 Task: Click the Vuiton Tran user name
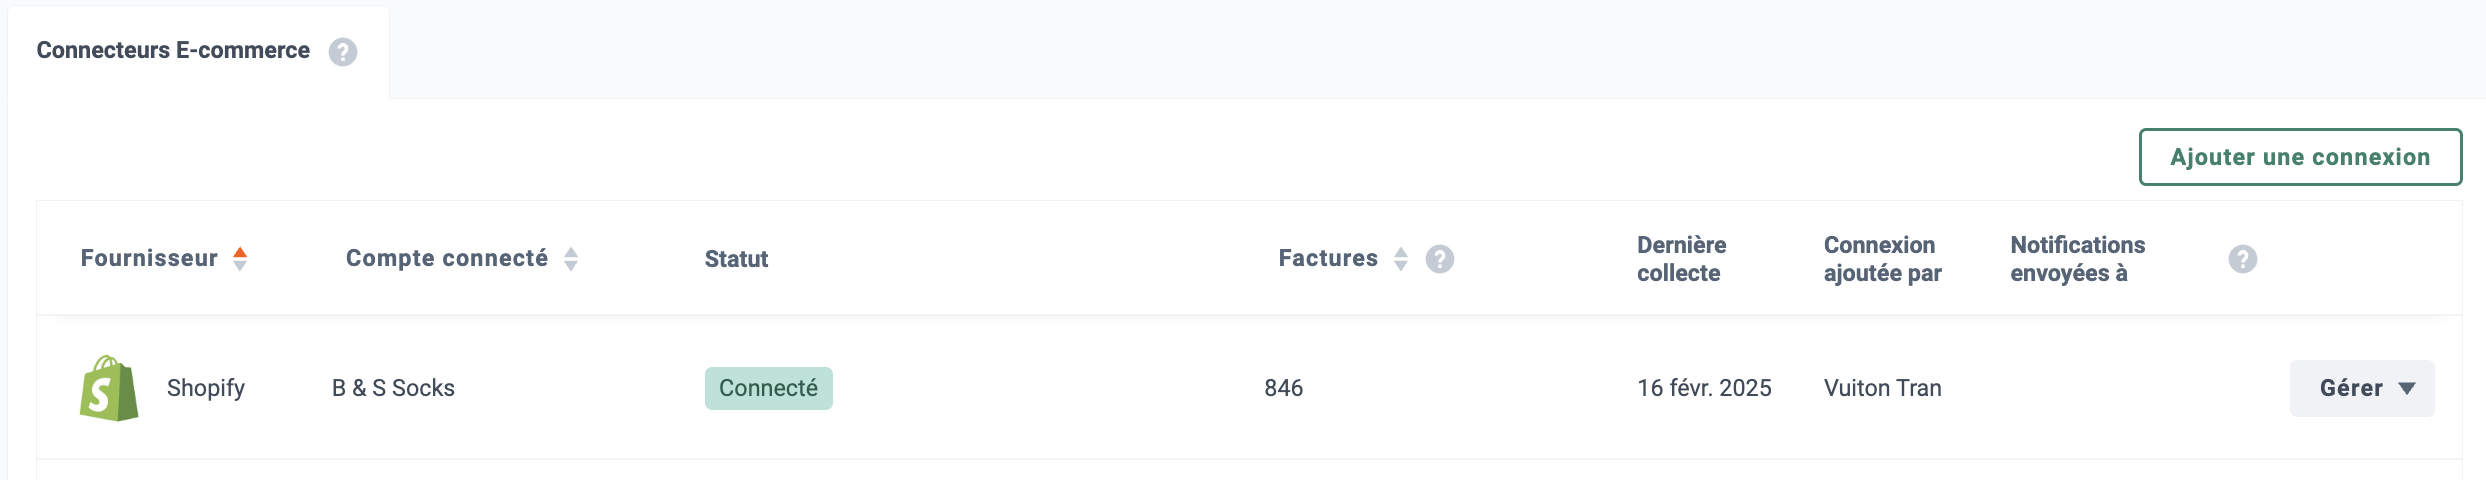(1883, 388)
